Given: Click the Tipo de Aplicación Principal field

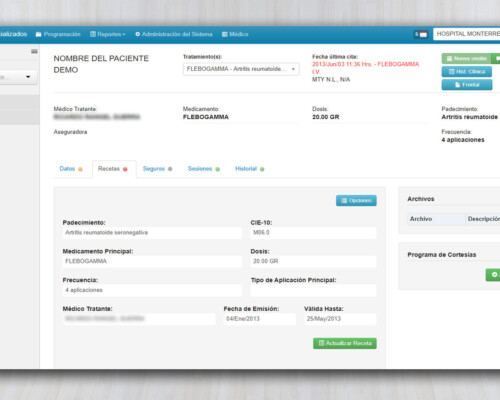Looking at the screenshot, I should [313, 290].
